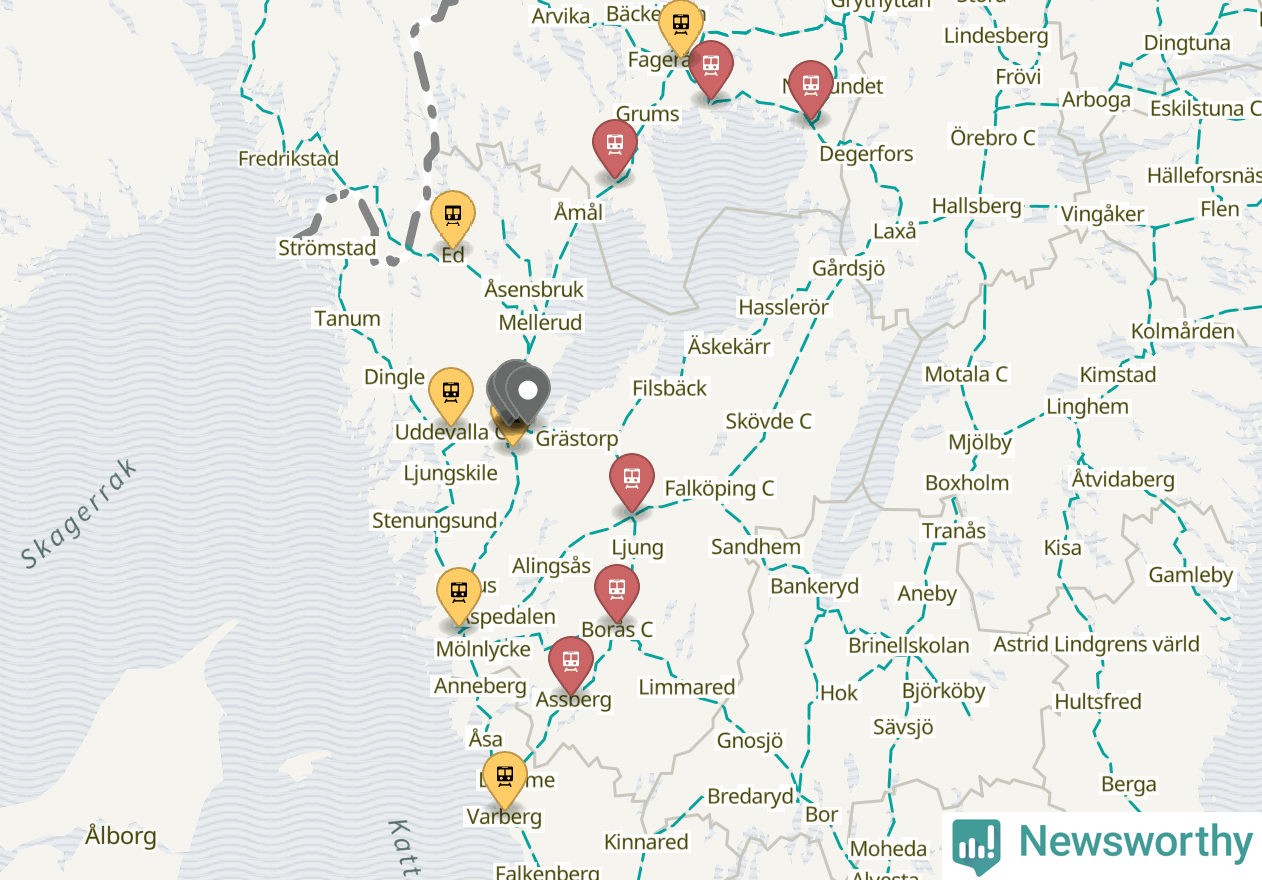The width and height of the screenshot is (1262, 880).
Task: Click the red train marker above Borås C
Action: 617,592
